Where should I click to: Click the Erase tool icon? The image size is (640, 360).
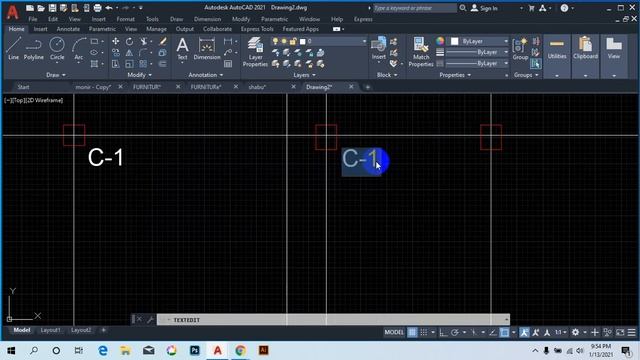point(162,41)
